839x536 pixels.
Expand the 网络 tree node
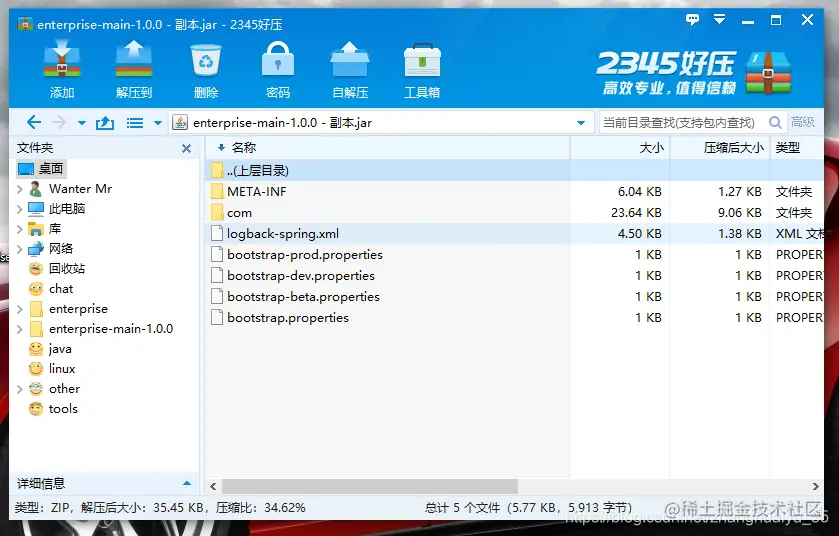[20, 249]
